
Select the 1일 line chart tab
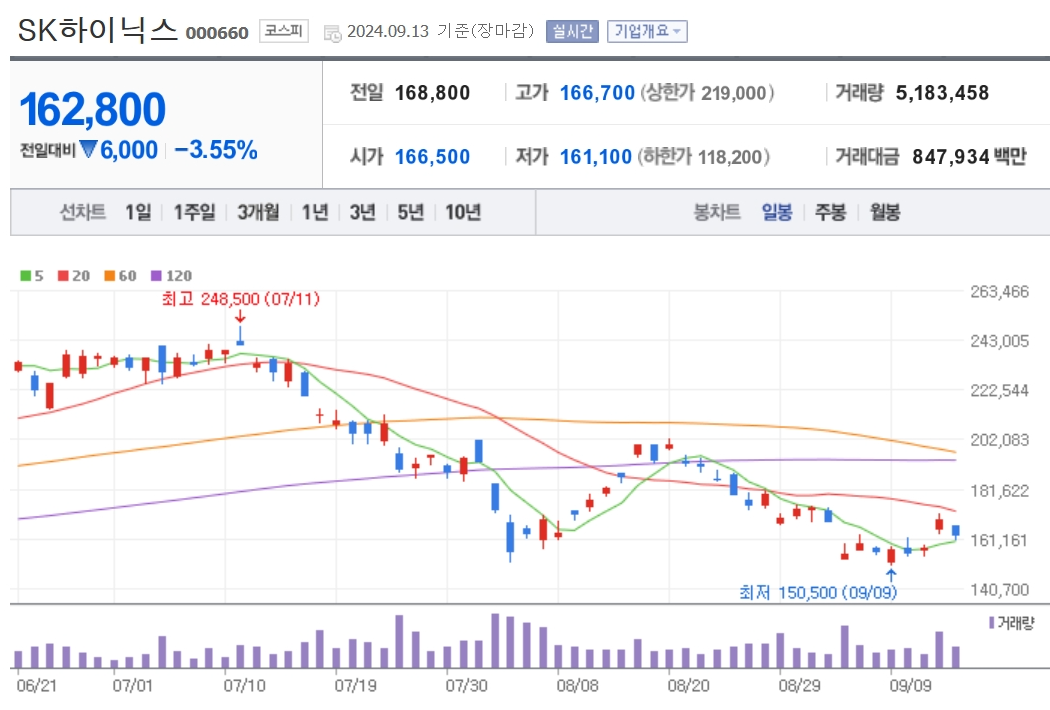click(138, 212)
